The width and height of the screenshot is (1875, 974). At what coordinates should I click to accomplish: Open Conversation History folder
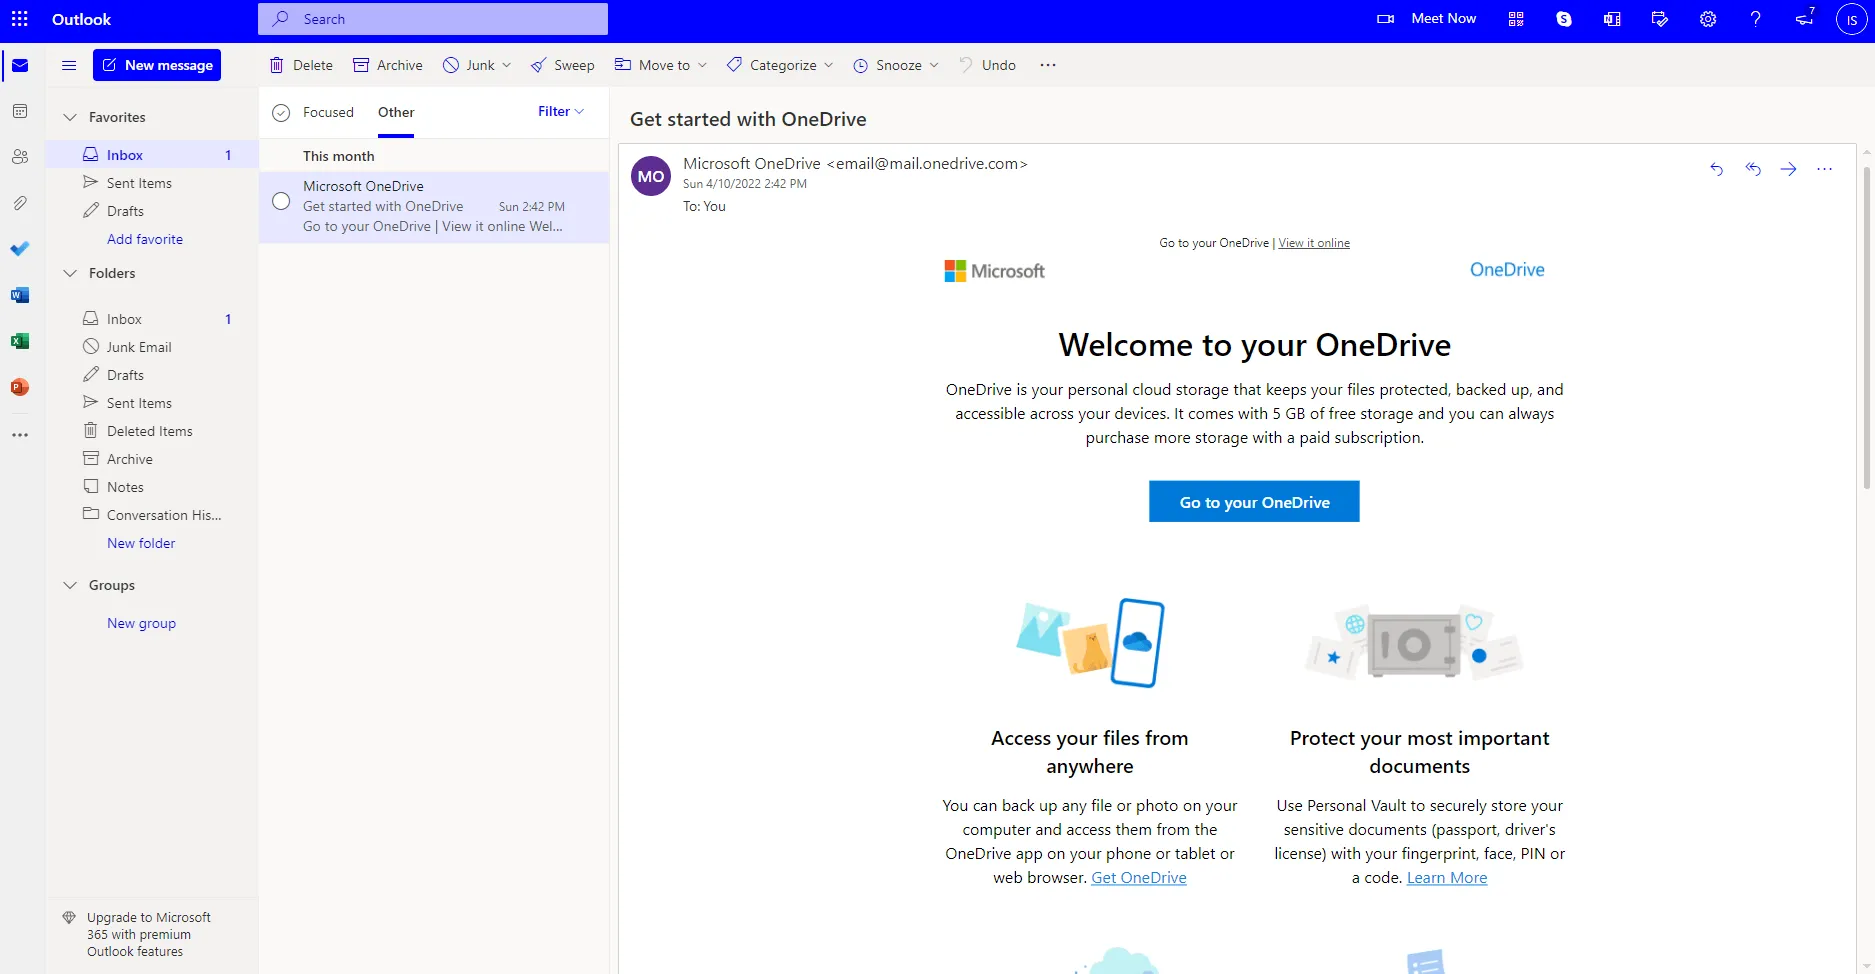[152, 515]
